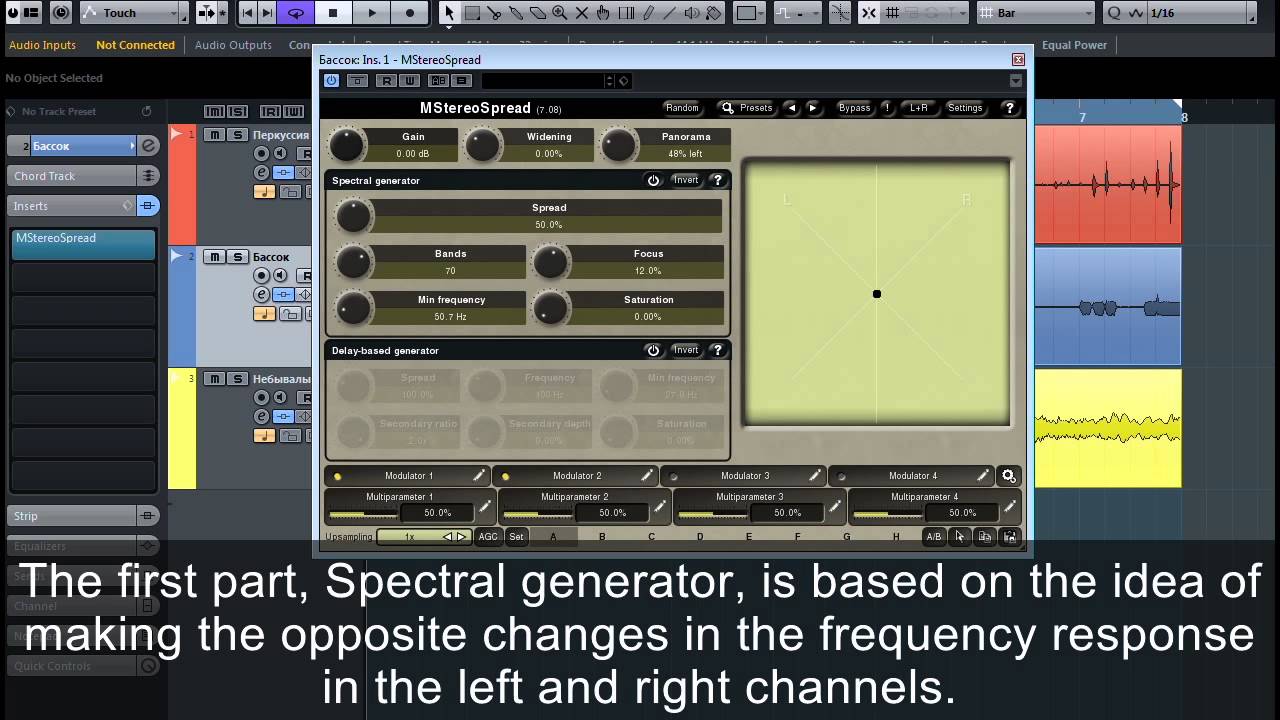
Task: Click Invert in Spectral generator
Action: [x=686, y=180]
